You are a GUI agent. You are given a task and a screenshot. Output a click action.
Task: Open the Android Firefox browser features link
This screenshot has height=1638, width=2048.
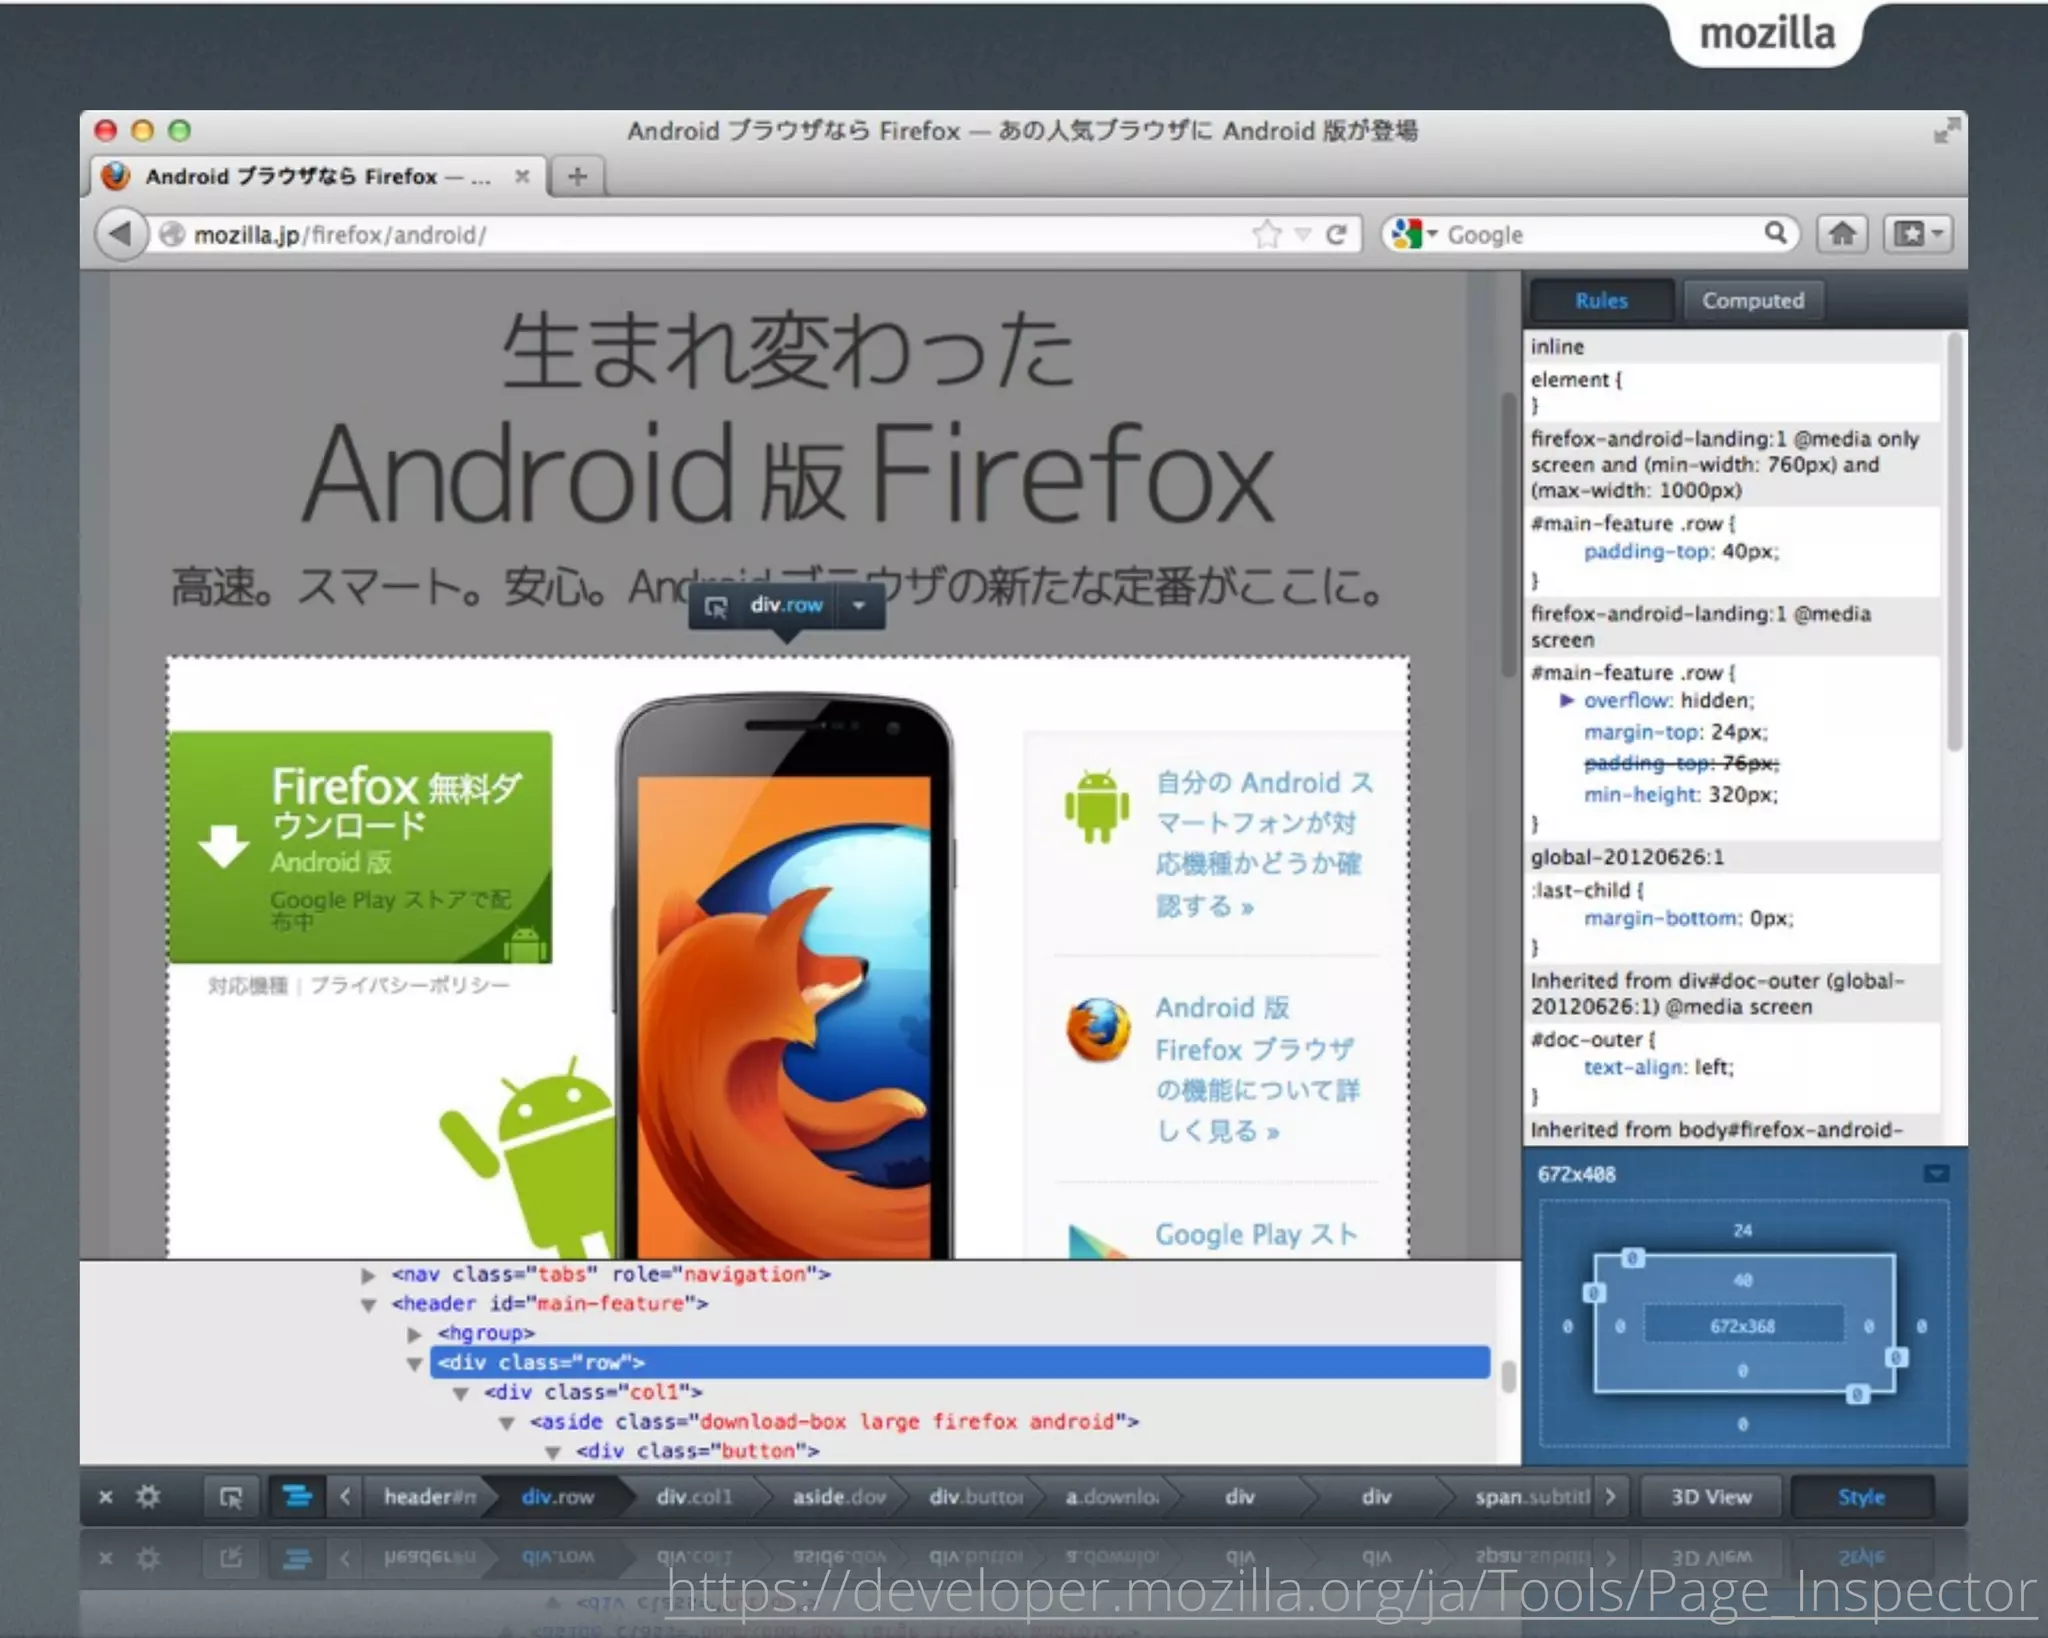(1257, 1069)
